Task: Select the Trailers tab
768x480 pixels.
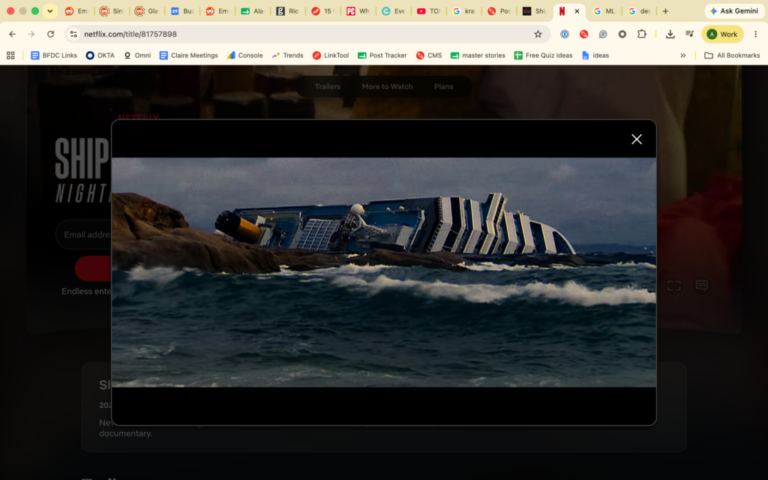Action: 327,87
